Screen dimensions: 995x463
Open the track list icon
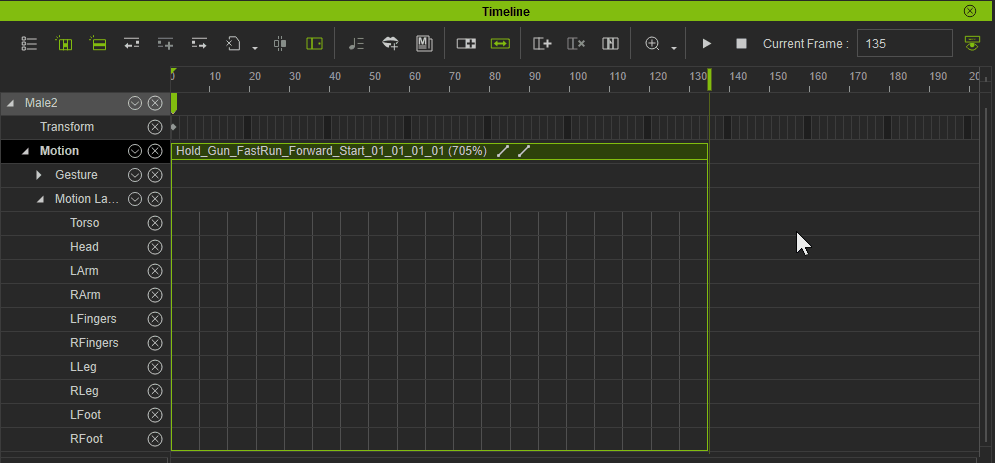29,43
